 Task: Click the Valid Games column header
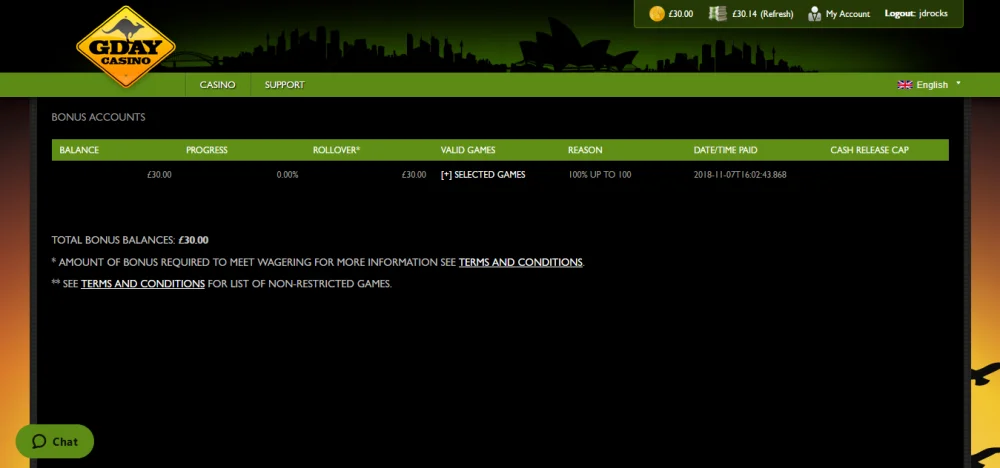click(467, 150)
